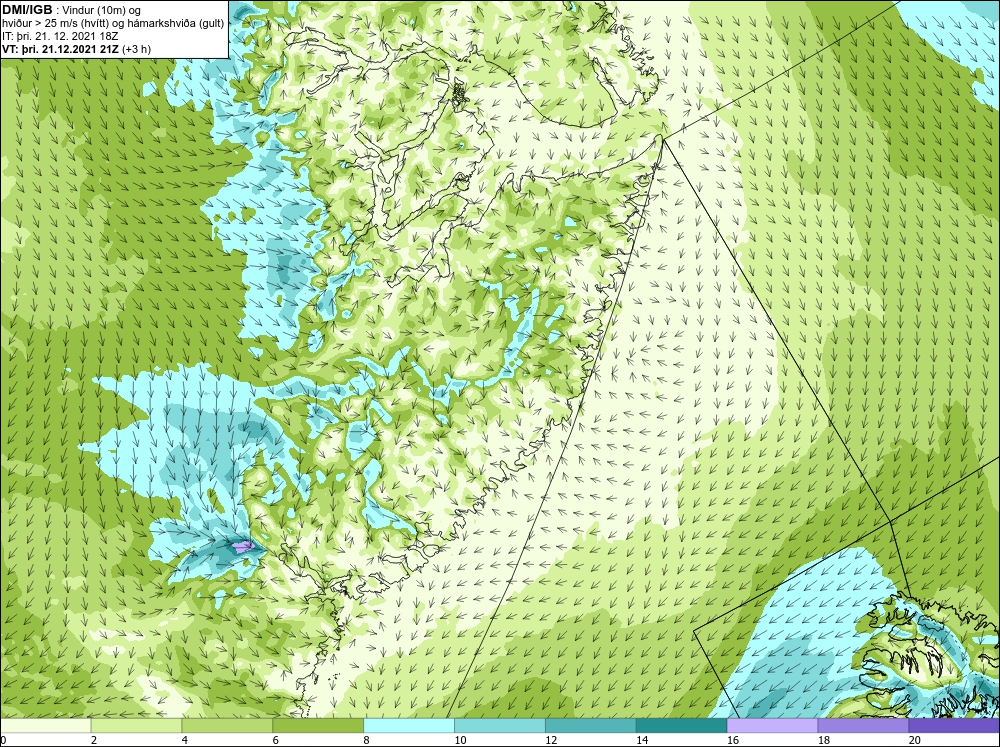Click the 2–4 m/s light green legend swatch

pos(136,726)
